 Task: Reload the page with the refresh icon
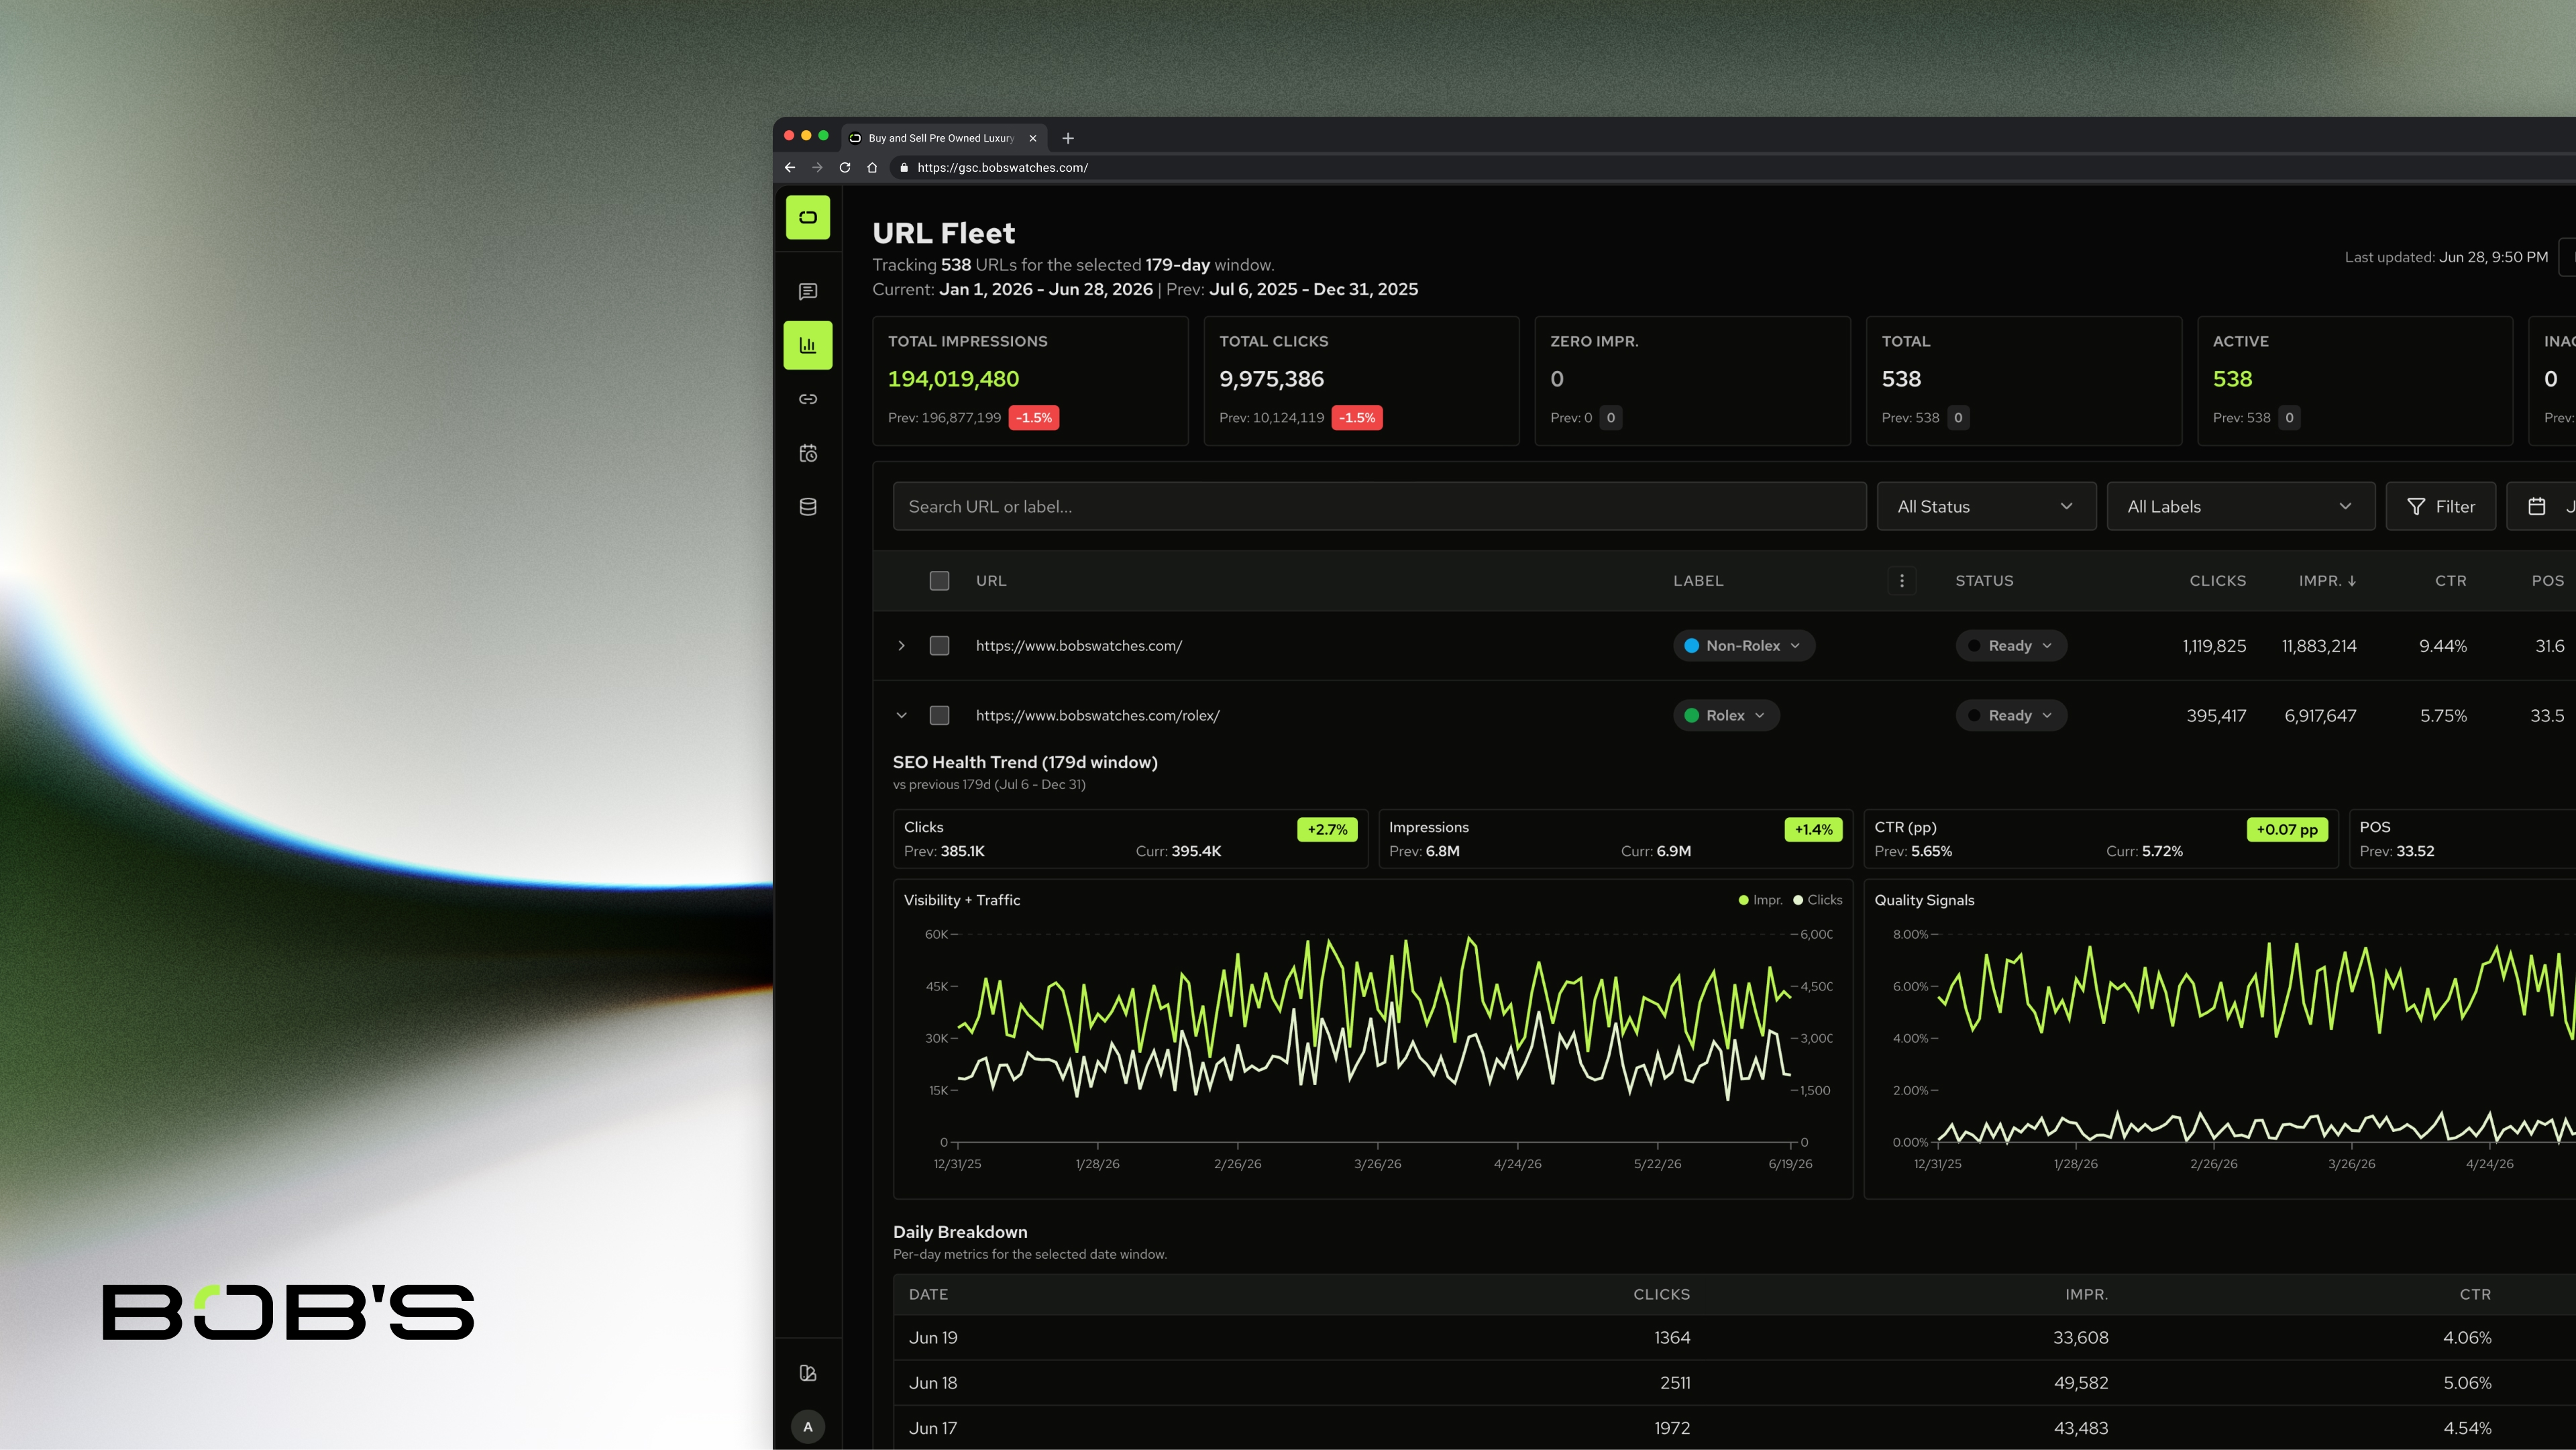(x=845, y=168)
